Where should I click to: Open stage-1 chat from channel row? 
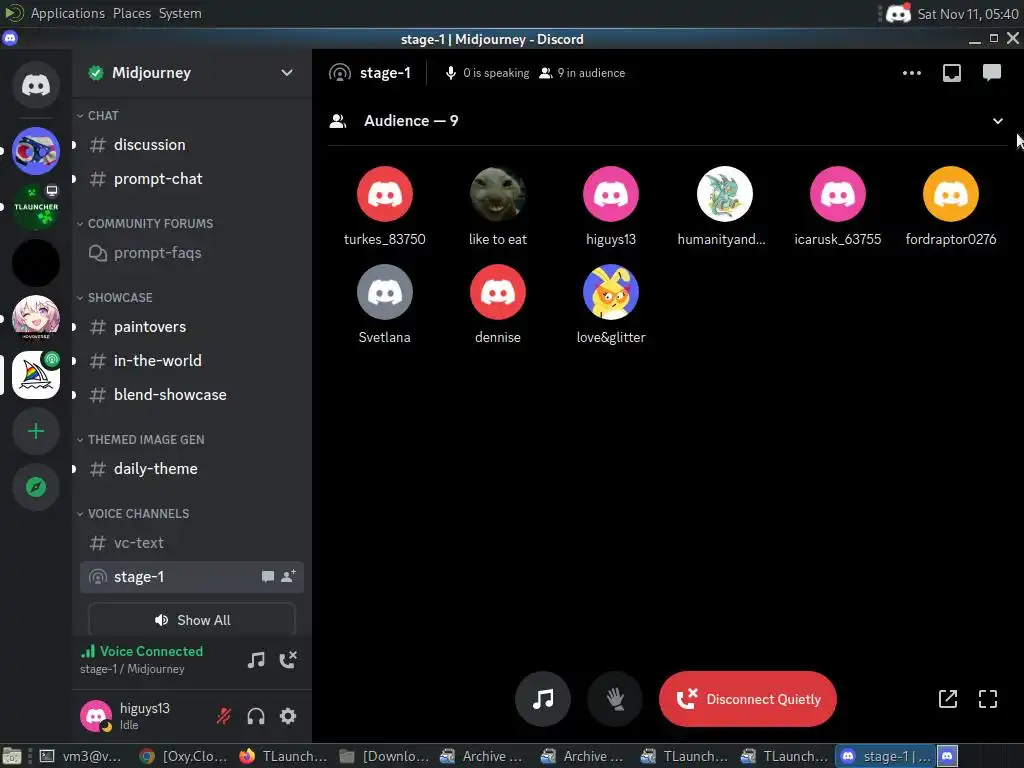coord(268,577)
